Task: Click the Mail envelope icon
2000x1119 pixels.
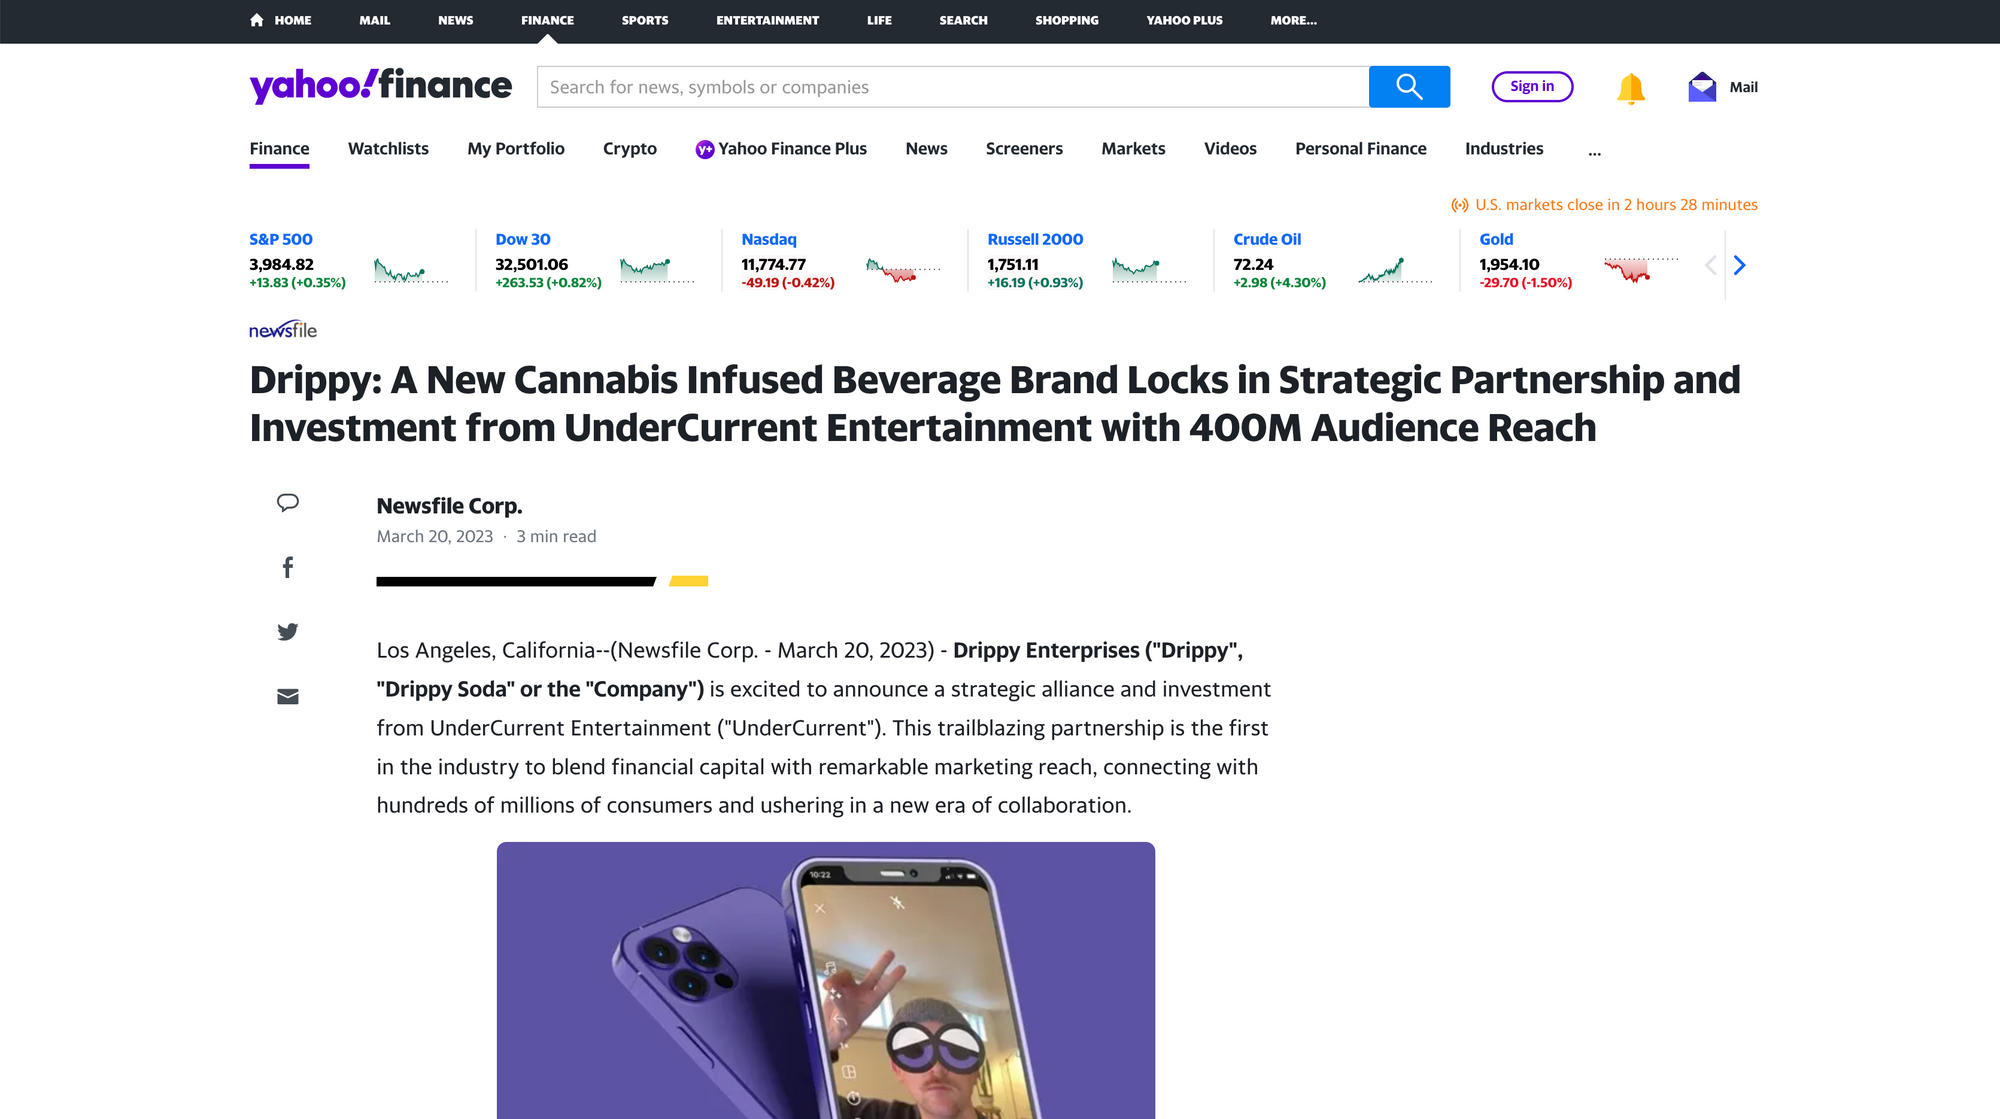Action: [x=1702, y=87]
